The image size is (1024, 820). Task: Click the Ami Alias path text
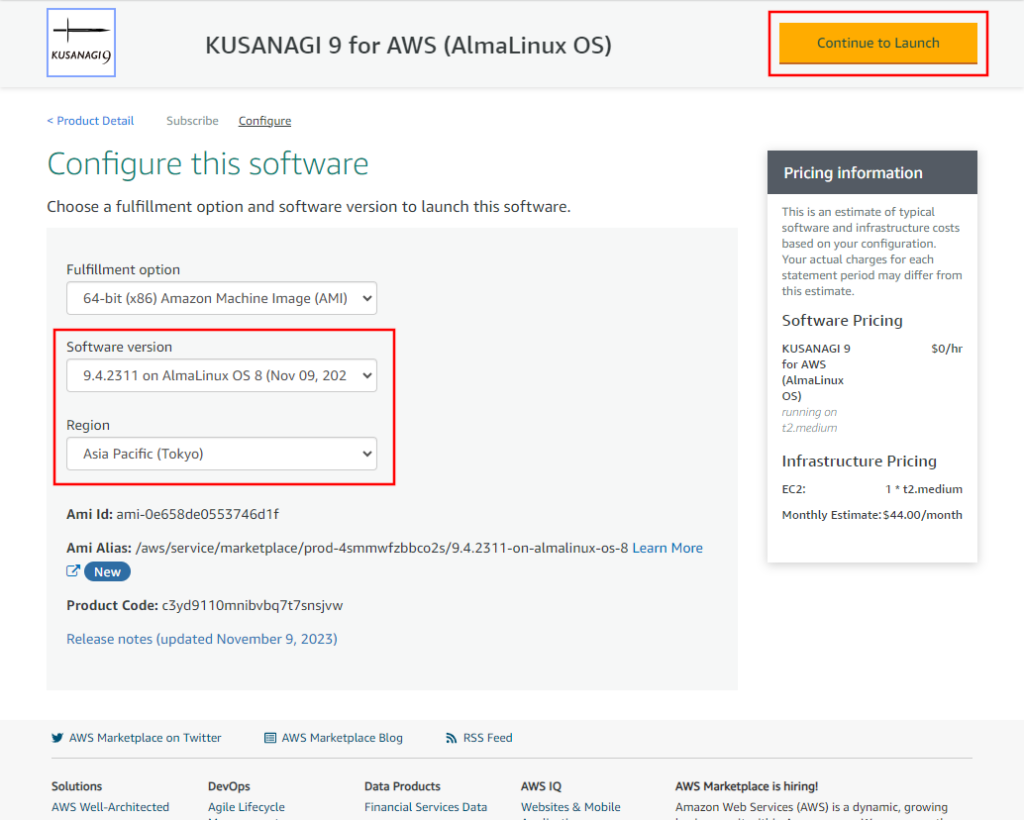tap(382, 548)
